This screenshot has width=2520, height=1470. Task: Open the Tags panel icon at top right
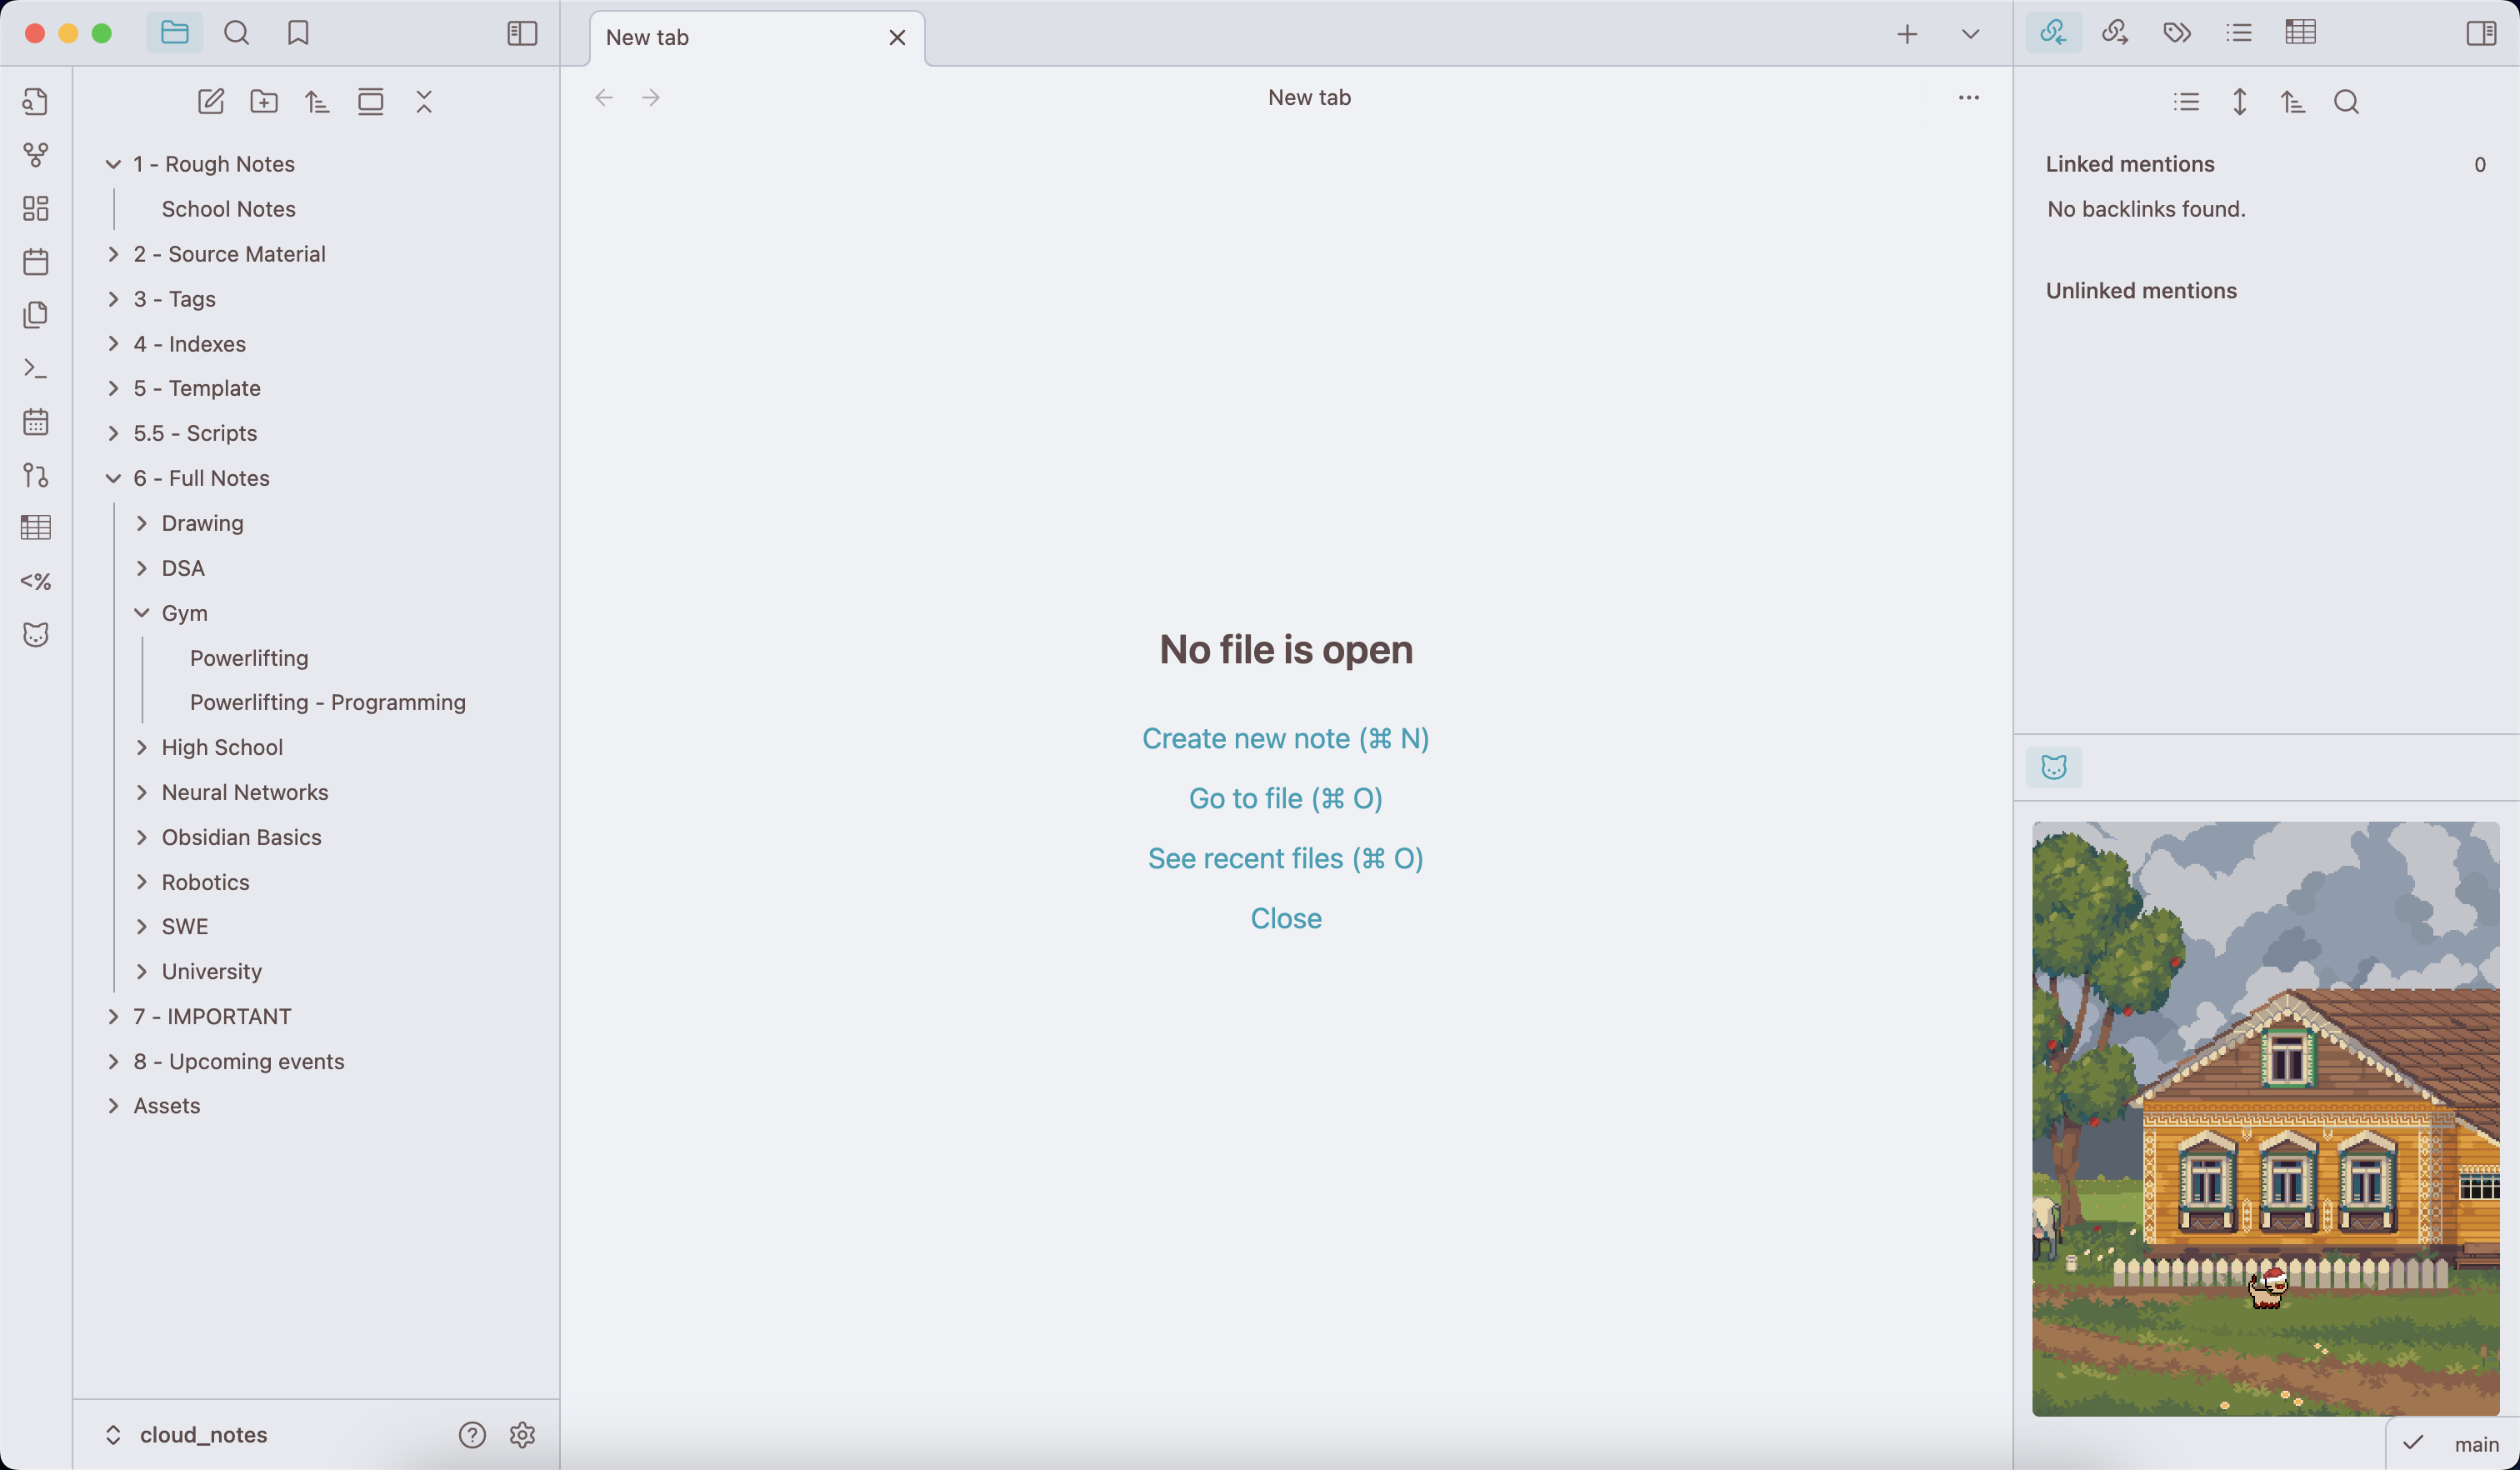(x=2176, y=33)
